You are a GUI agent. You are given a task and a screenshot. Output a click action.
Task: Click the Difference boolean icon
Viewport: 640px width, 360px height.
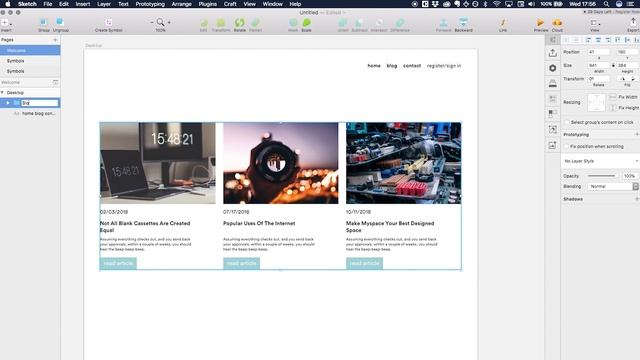(x=400, y=24)
